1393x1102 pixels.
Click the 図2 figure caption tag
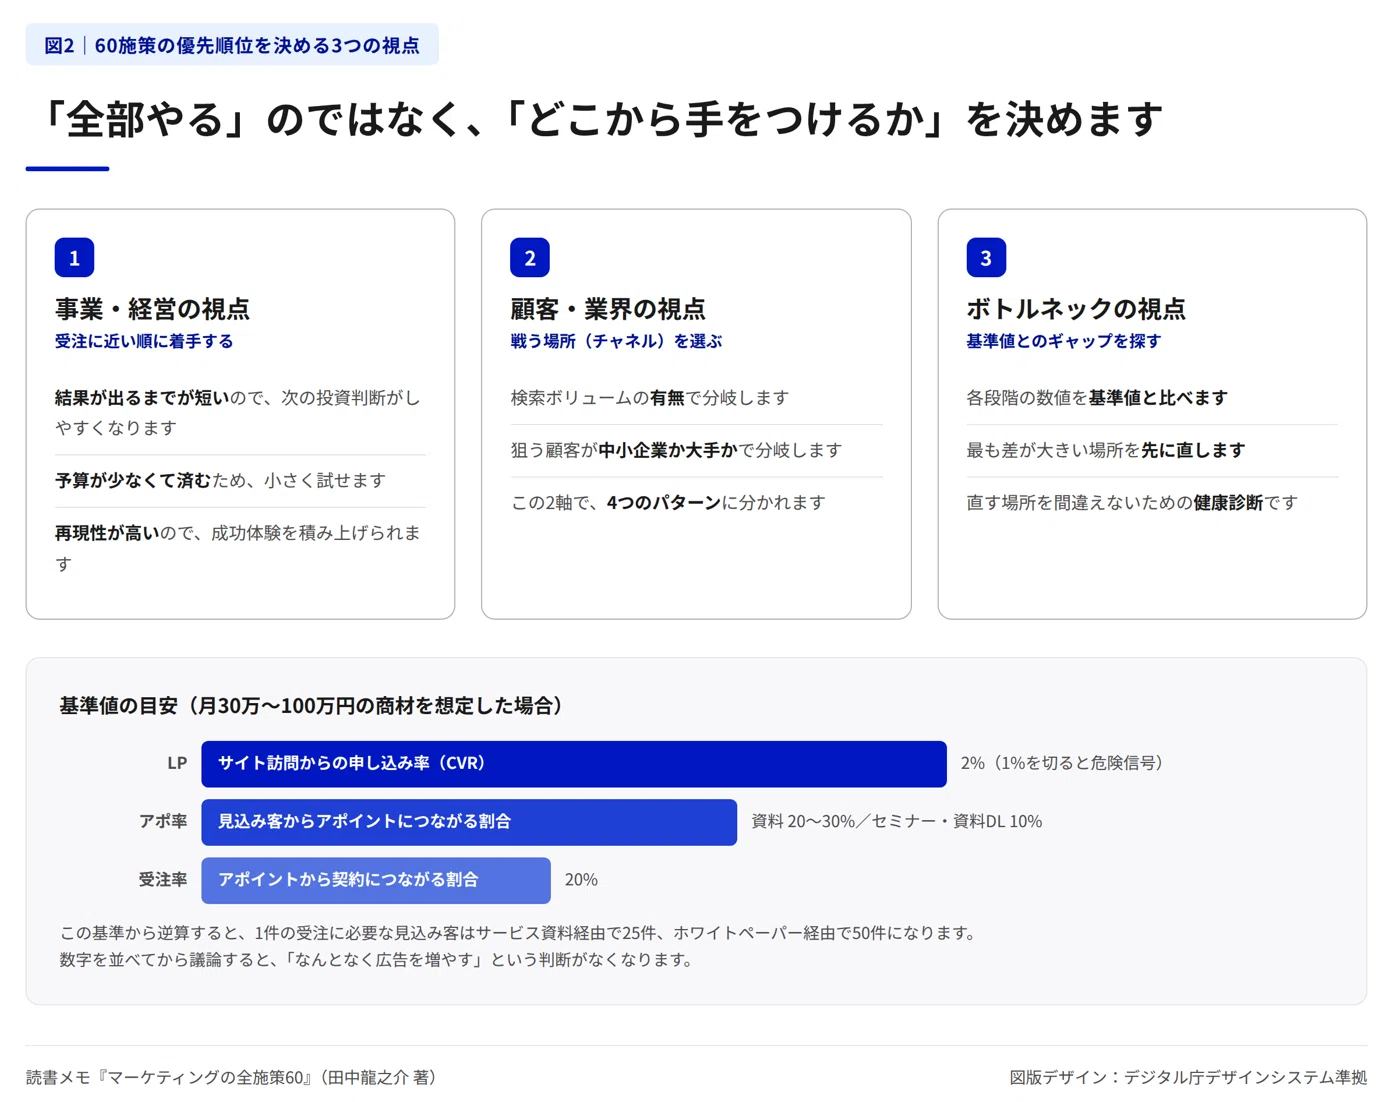[x=232, y=45]
